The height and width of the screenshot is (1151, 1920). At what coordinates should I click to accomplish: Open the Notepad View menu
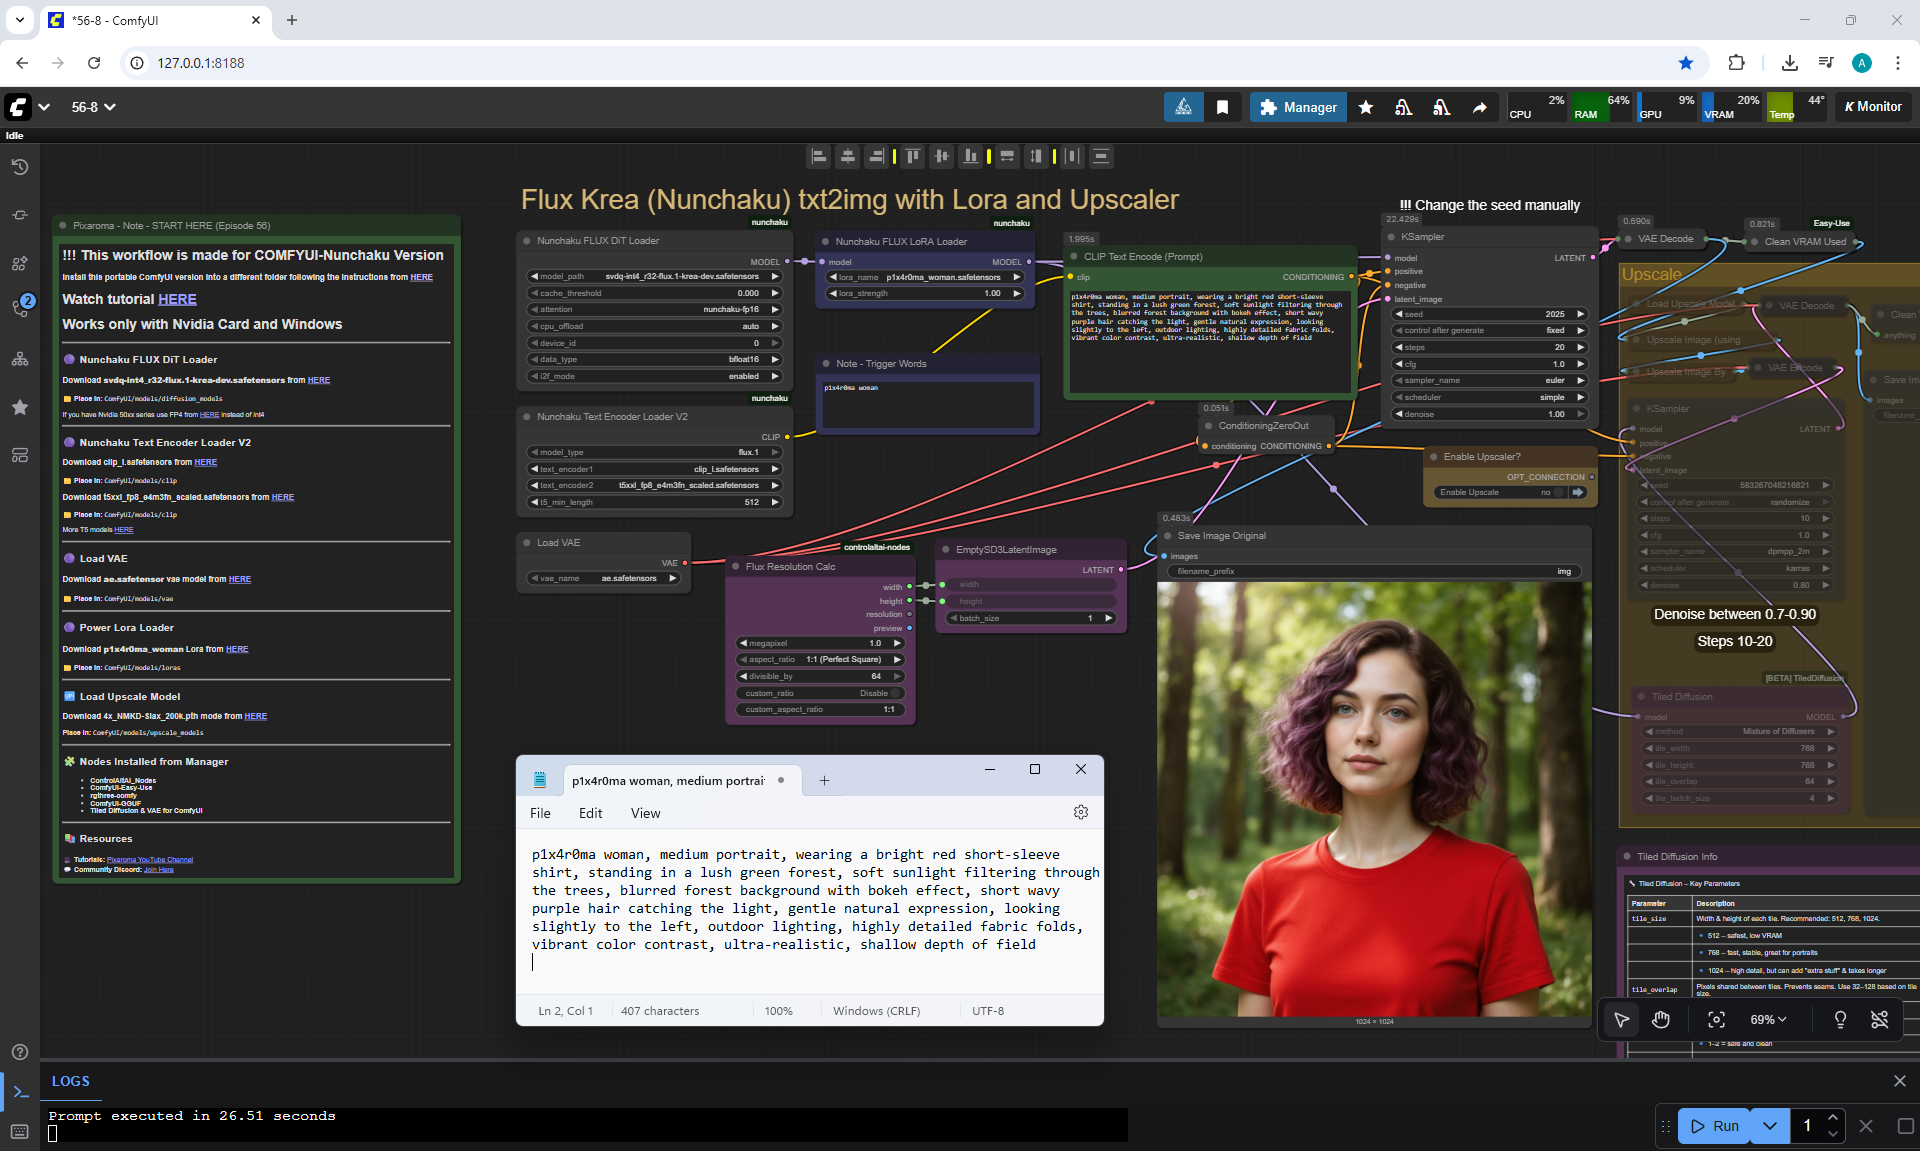pos(645,813)
